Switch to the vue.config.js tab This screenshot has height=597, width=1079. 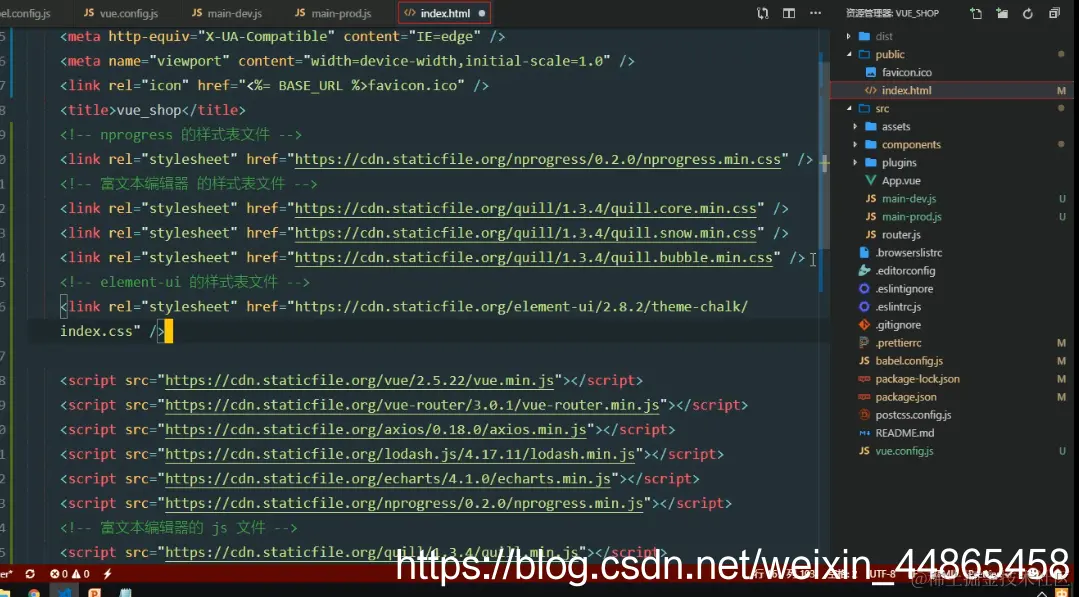120,13
